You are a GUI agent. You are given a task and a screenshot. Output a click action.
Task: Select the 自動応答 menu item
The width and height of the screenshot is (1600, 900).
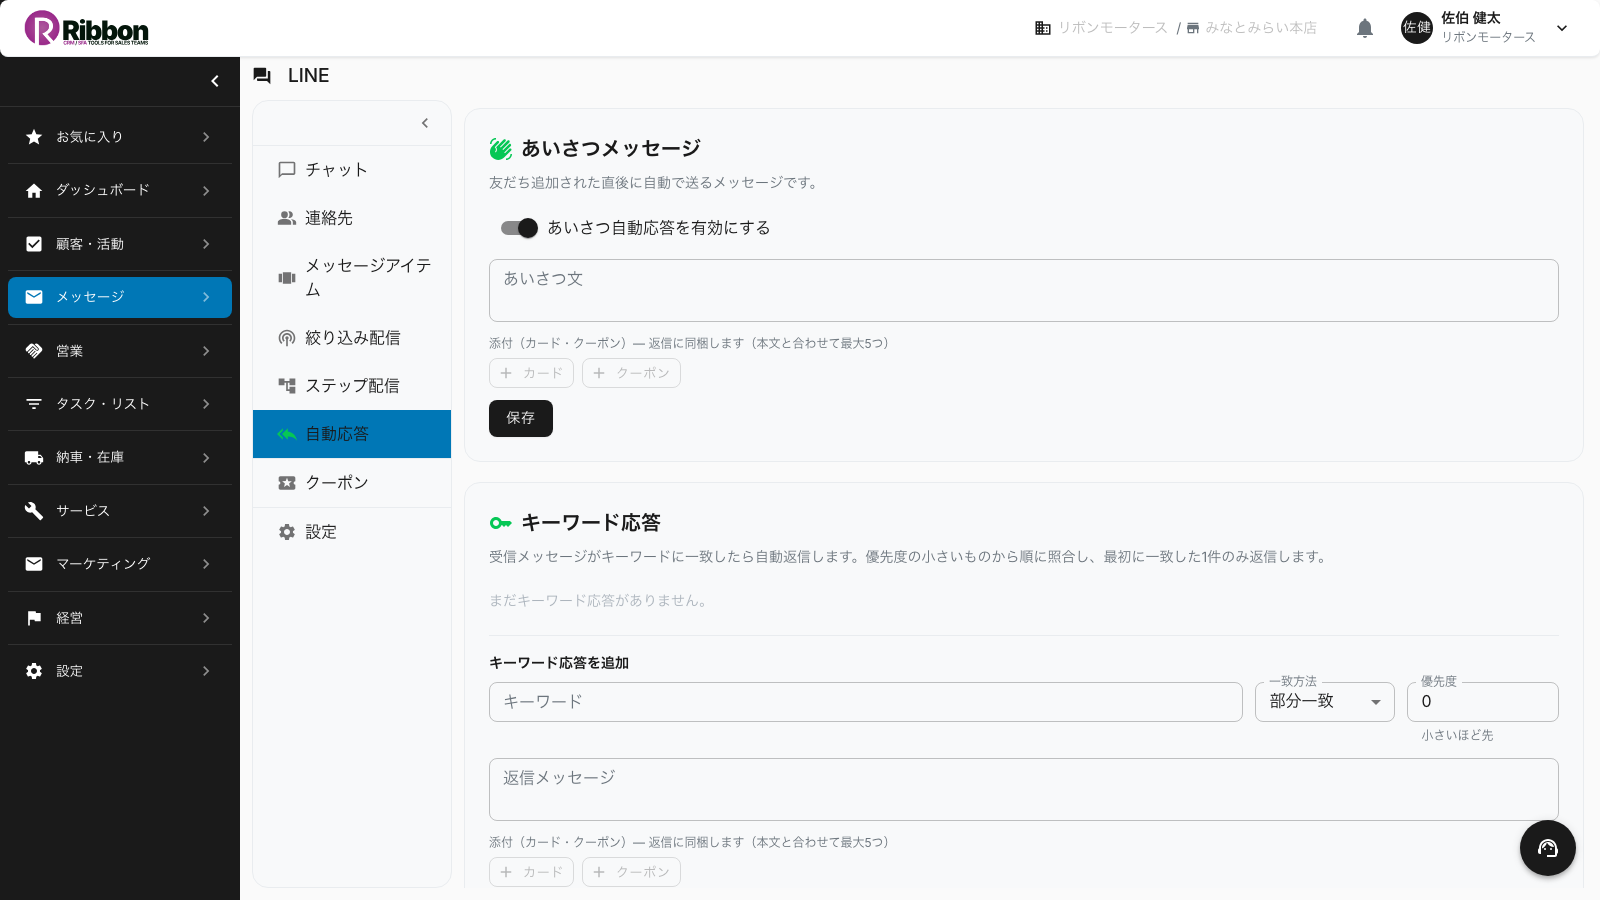click(x=352, y=434)
